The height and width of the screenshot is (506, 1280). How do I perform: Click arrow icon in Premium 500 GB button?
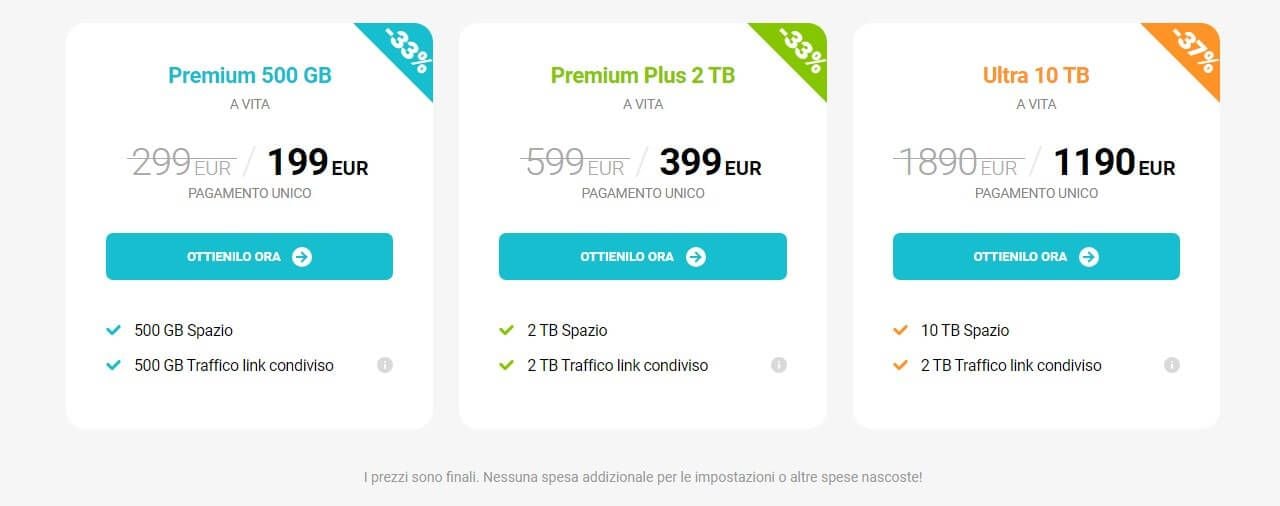(302, 257)
